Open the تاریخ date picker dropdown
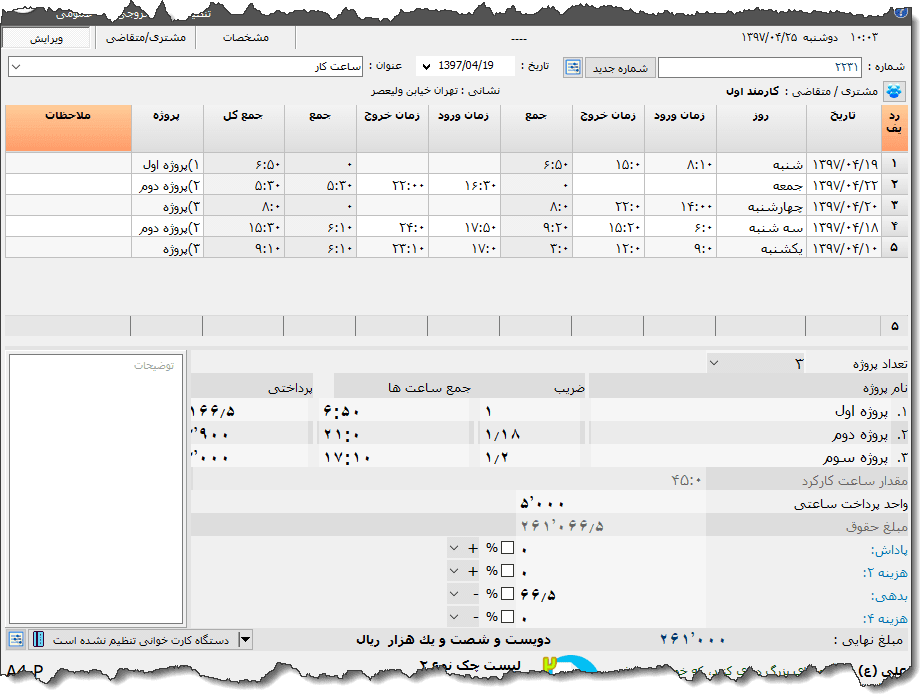Image resolution: width=921 pixels, height=695 pixels. click(422, 67)
